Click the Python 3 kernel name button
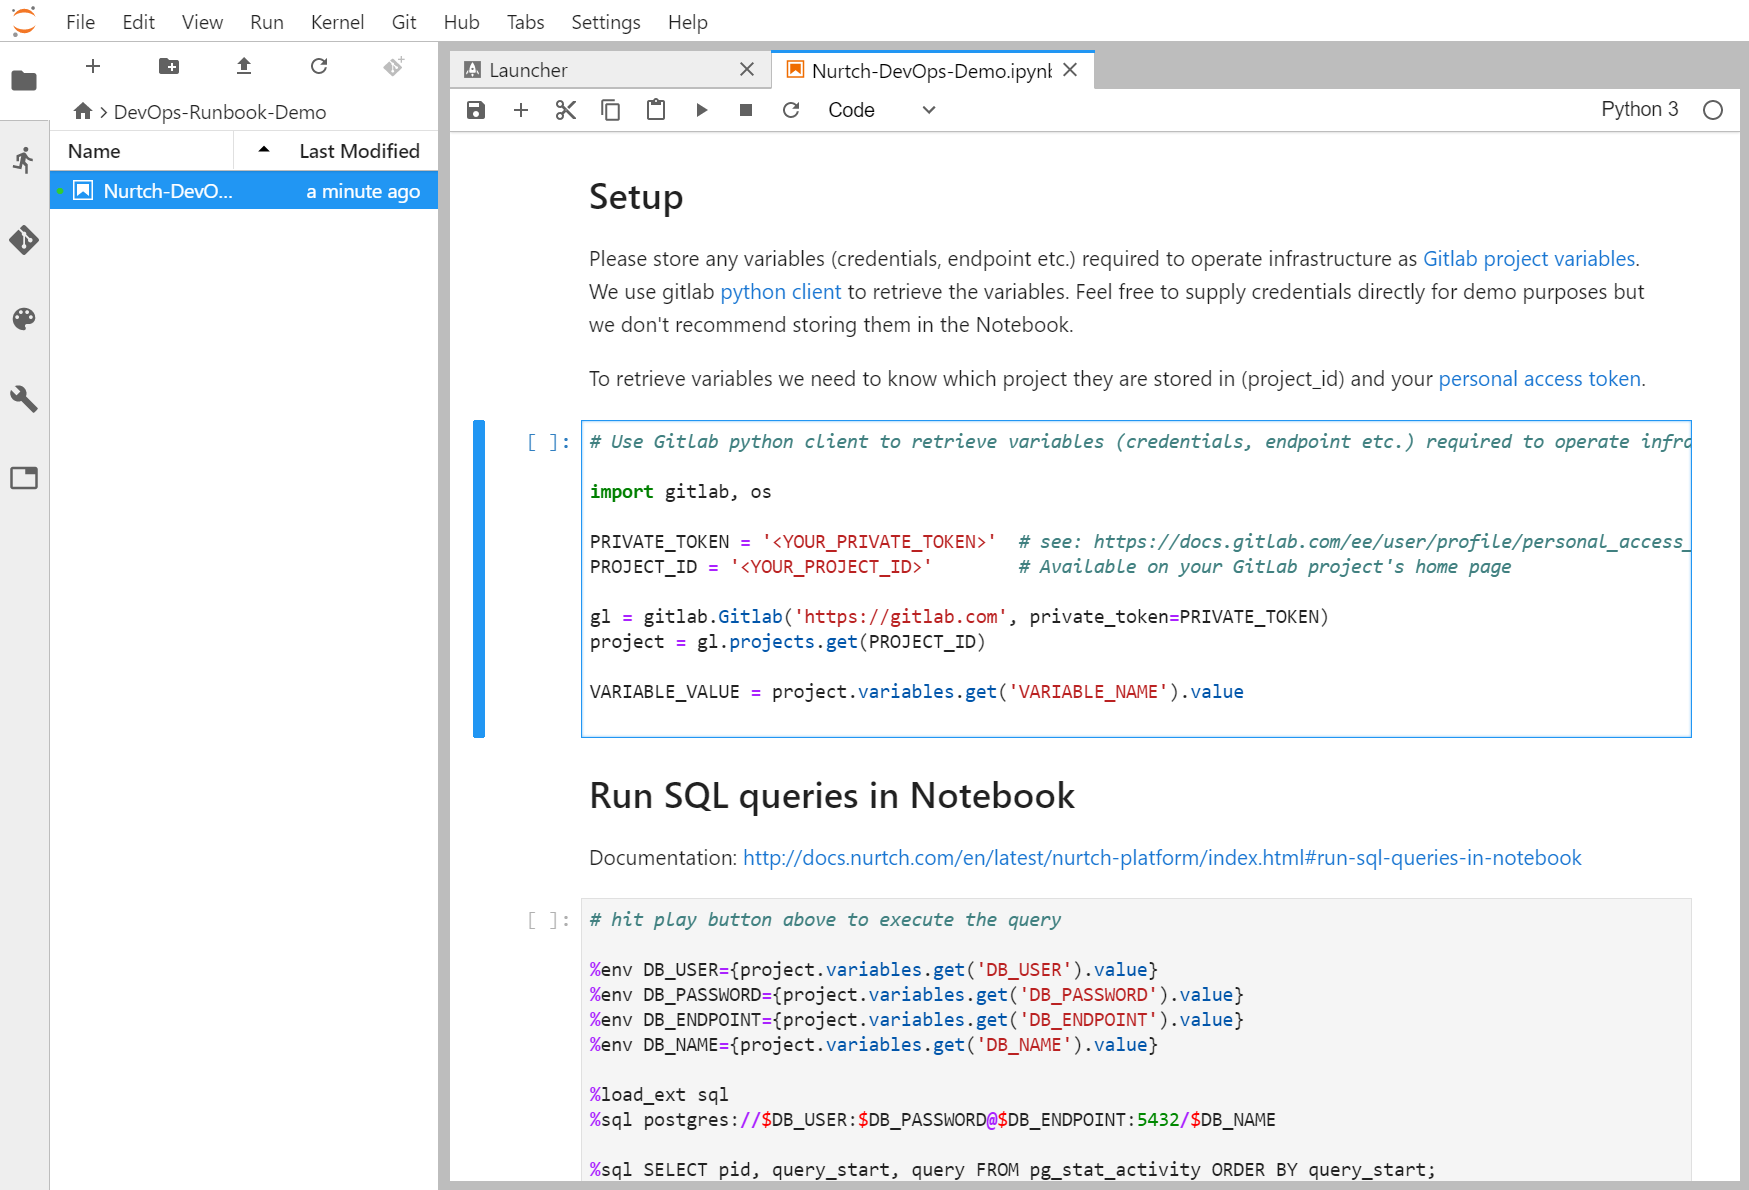Viewport: 1749px width, 1190px height. point(1640,109)
